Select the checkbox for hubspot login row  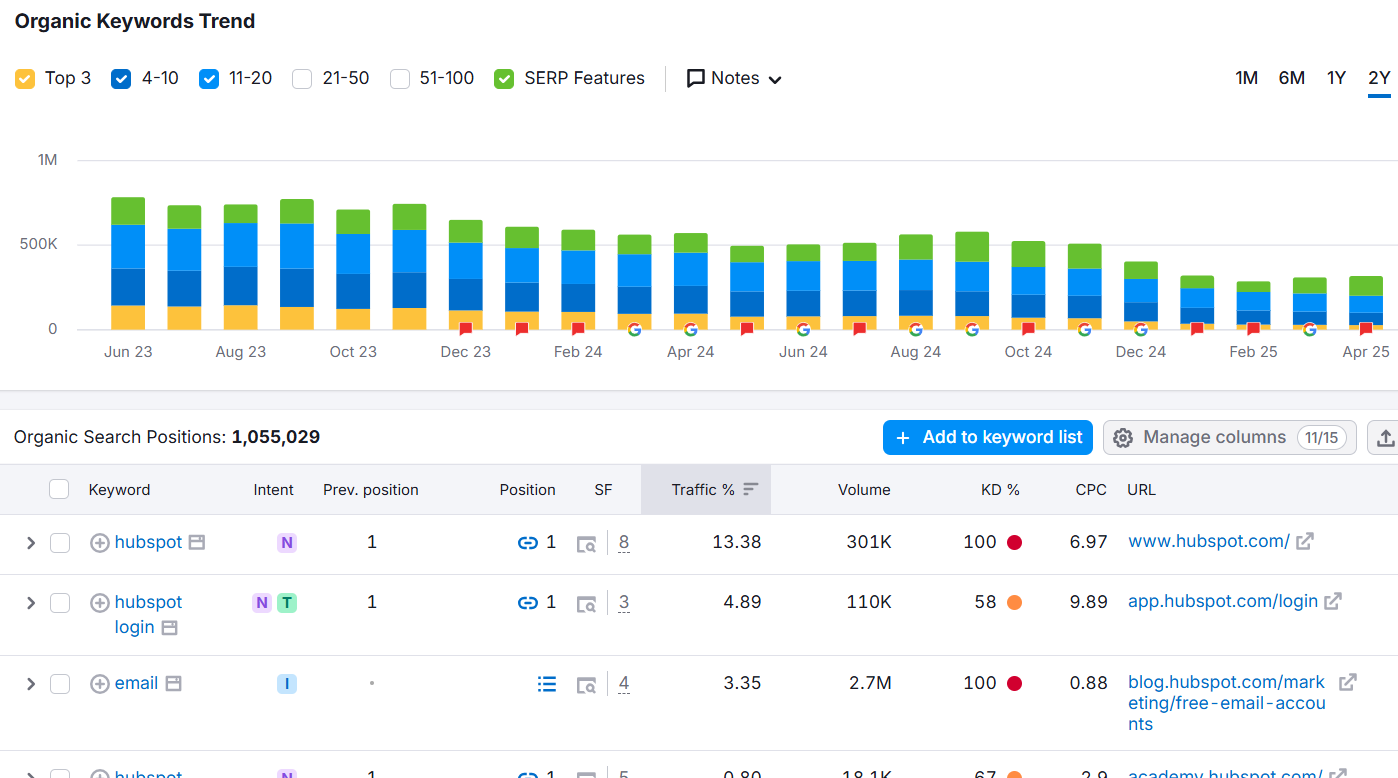pos(60,602)
